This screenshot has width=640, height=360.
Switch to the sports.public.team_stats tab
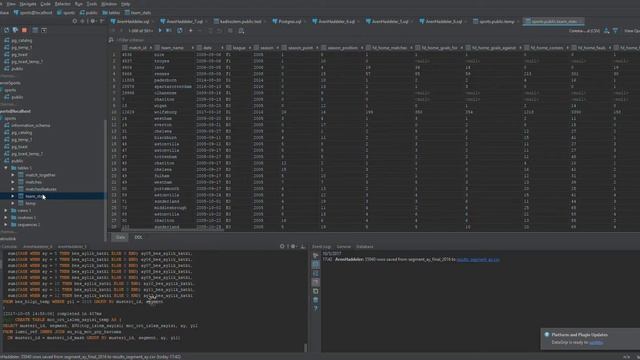[553, 21]
